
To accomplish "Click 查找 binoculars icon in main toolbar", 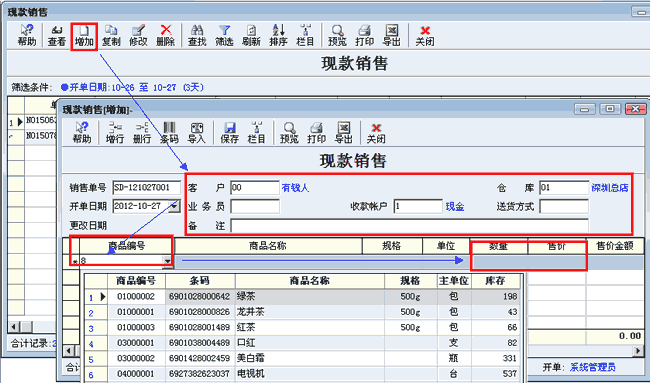I will 197,35.
